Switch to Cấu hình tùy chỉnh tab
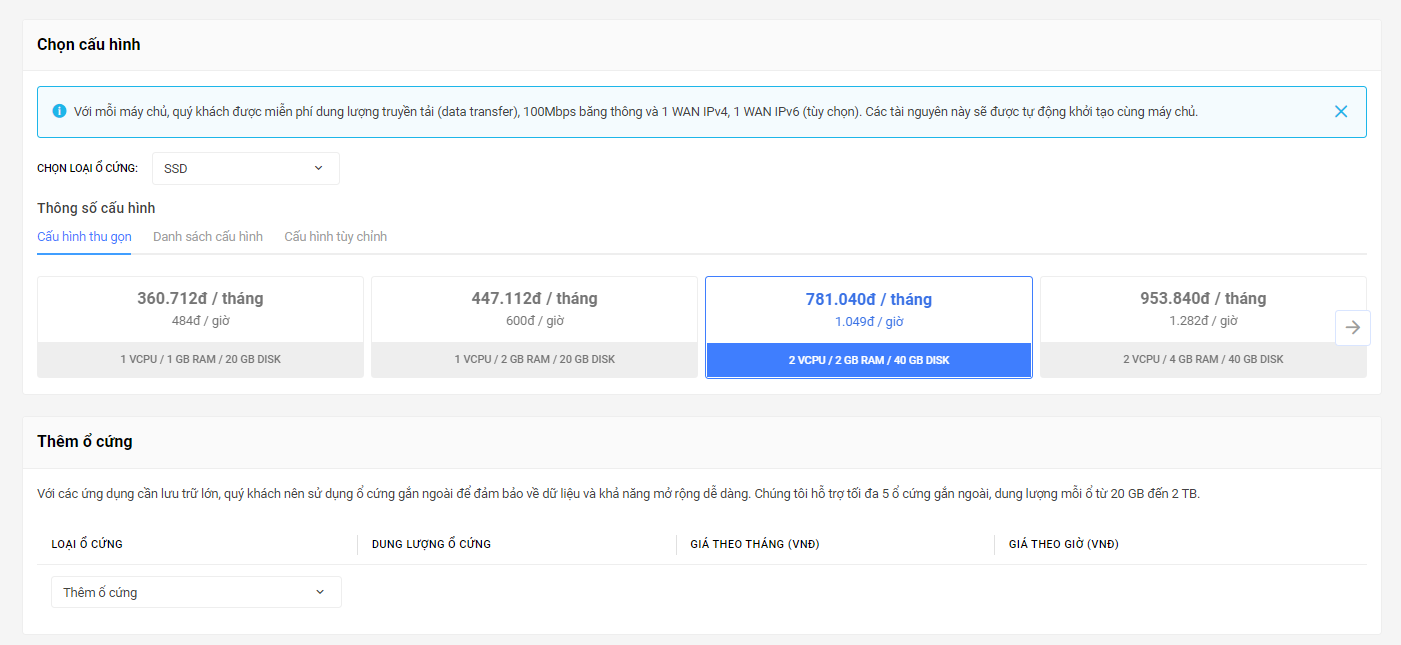 coord(335,237)
